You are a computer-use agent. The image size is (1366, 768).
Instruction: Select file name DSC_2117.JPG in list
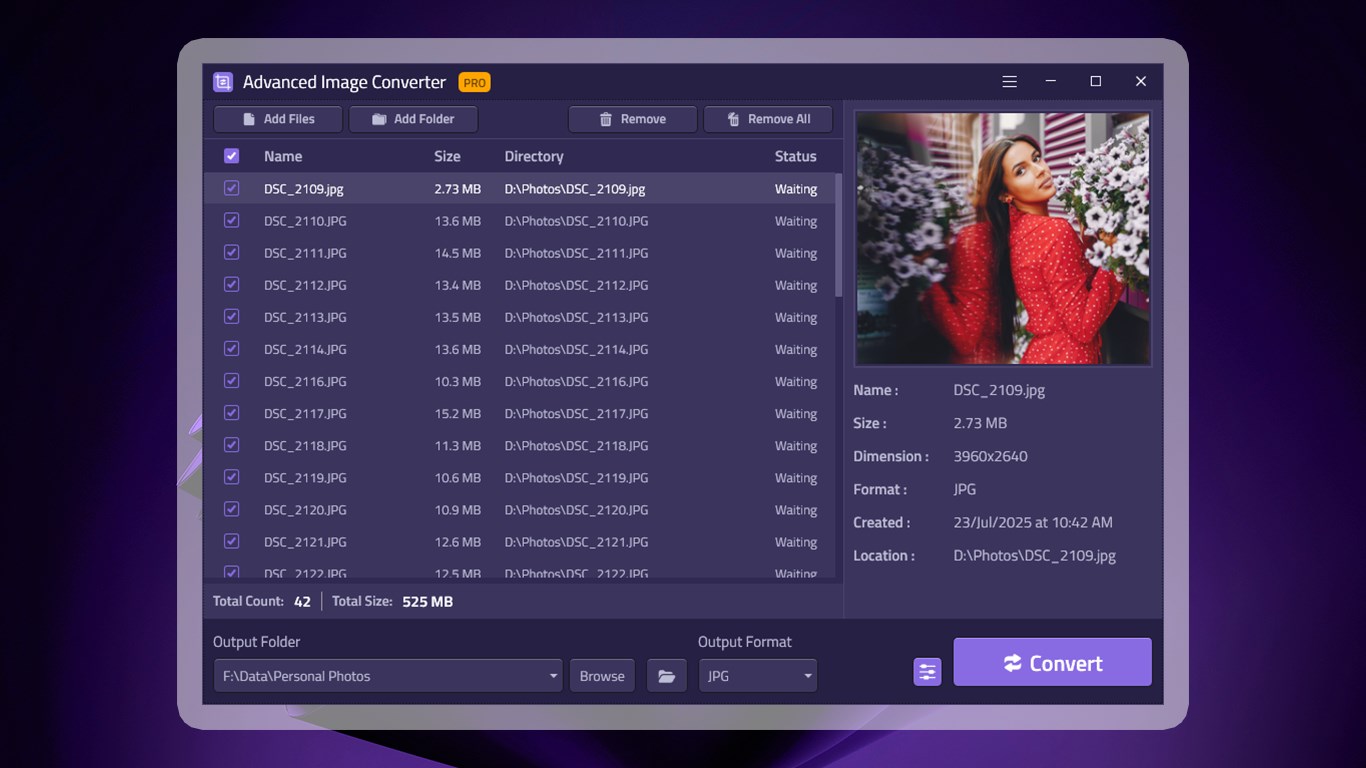[305, 413]
